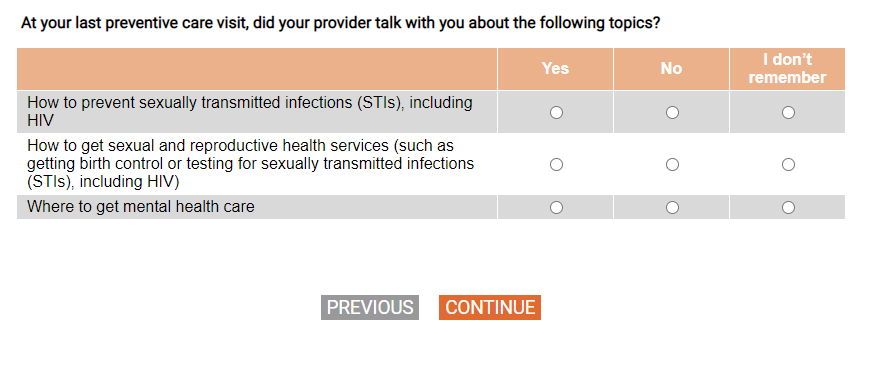
Task: Go back with the PREVIOUS button
Action: click(370, 307)
